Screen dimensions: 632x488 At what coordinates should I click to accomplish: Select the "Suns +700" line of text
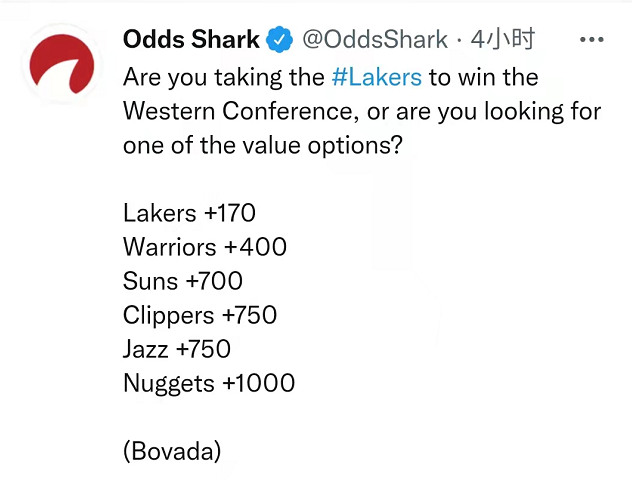point(183,281)
